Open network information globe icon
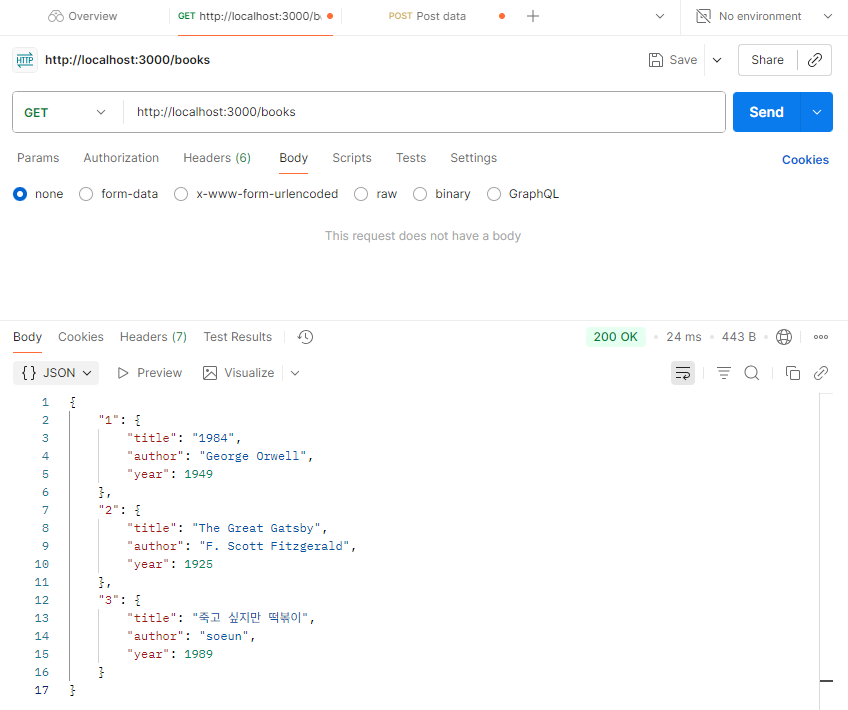 784,337
